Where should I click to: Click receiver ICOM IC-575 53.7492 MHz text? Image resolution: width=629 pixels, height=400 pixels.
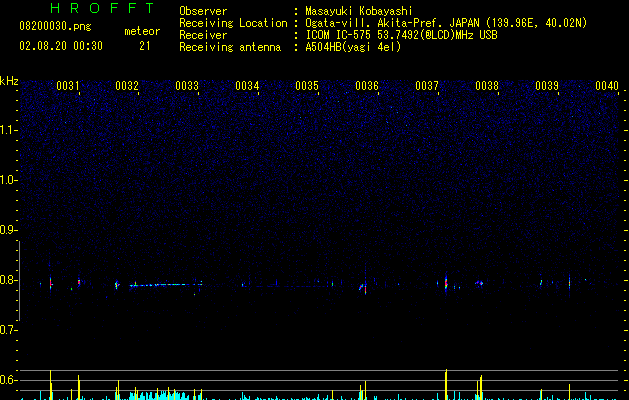[x=401, y=35]
